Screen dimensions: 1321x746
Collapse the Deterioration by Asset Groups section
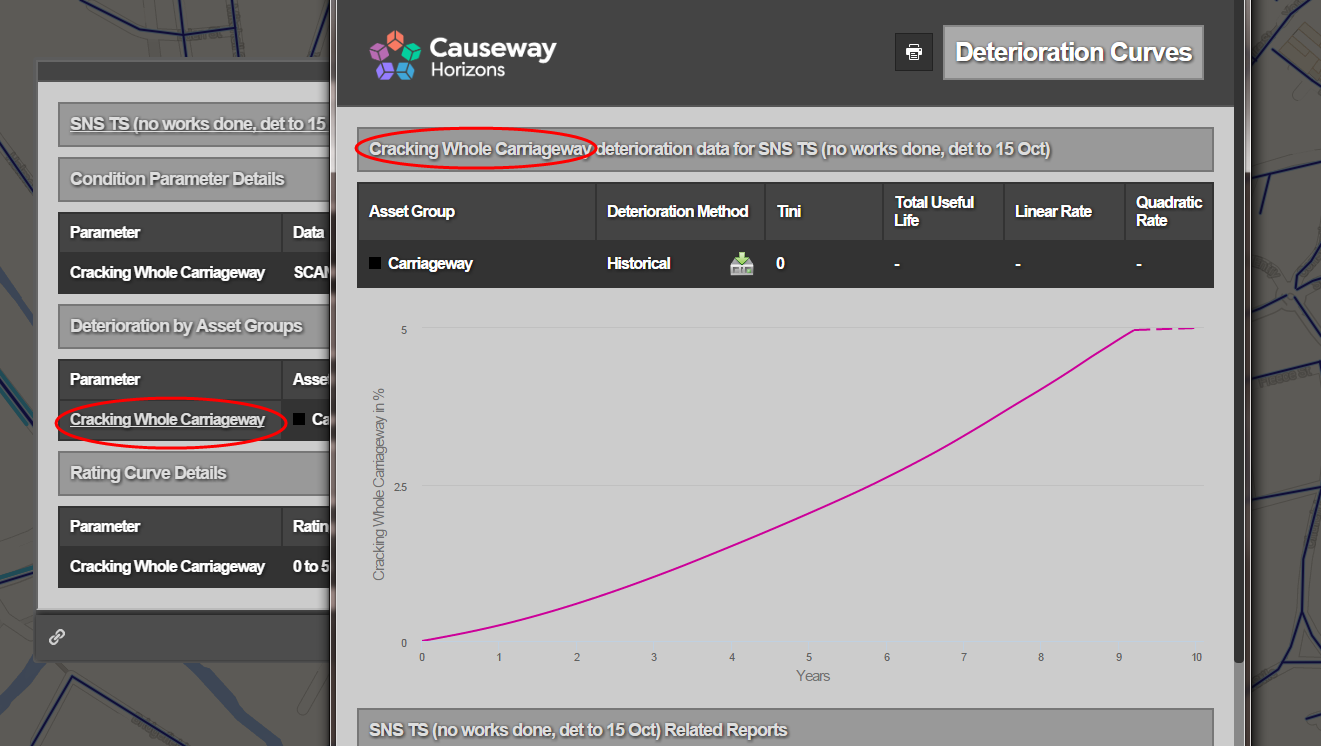coord(186,327)
